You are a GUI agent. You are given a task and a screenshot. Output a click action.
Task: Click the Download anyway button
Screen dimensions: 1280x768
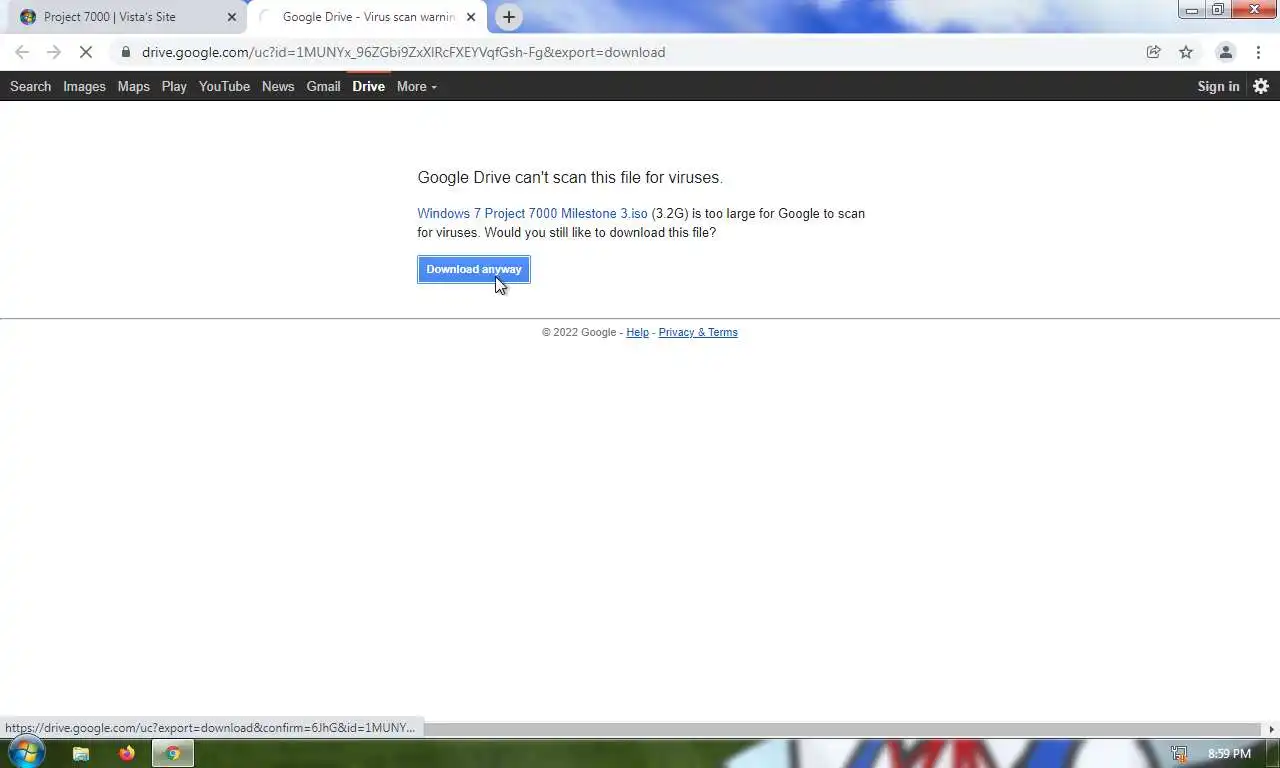click(473, 269)
